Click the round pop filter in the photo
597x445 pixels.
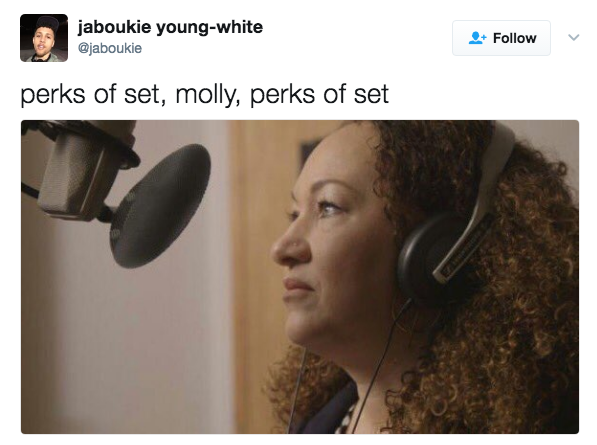click(x=160, y=206)
